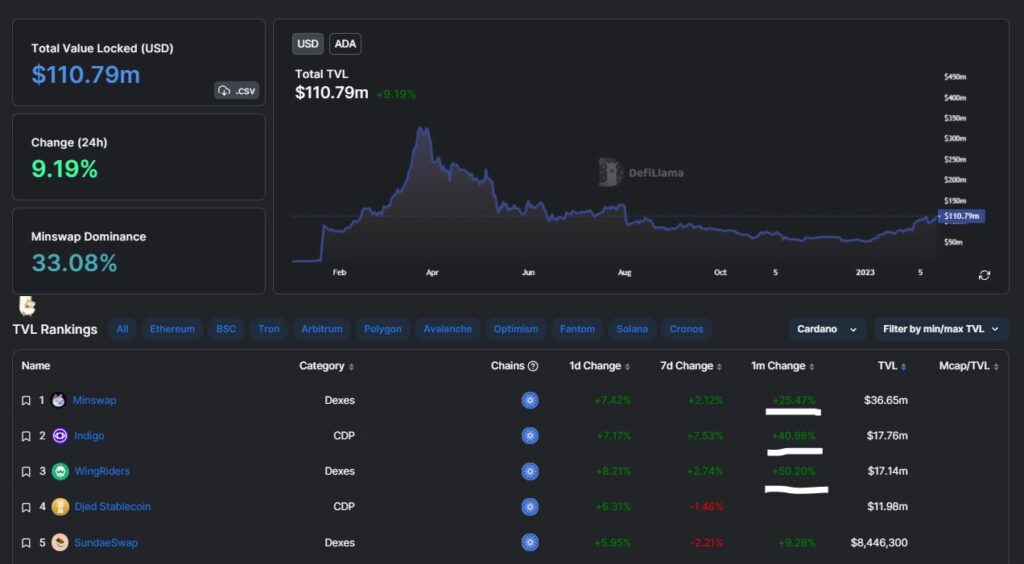Click the $11.98m TVL value
Screen dimensions: 1024x564
click(x=888, y=507)
